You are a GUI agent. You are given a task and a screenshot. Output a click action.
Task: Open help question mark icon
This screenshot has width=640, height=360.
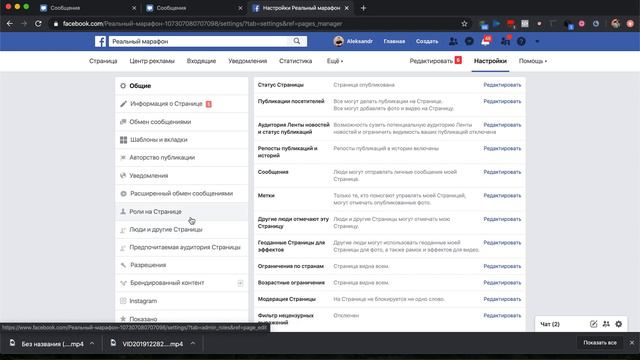point(521,41)
